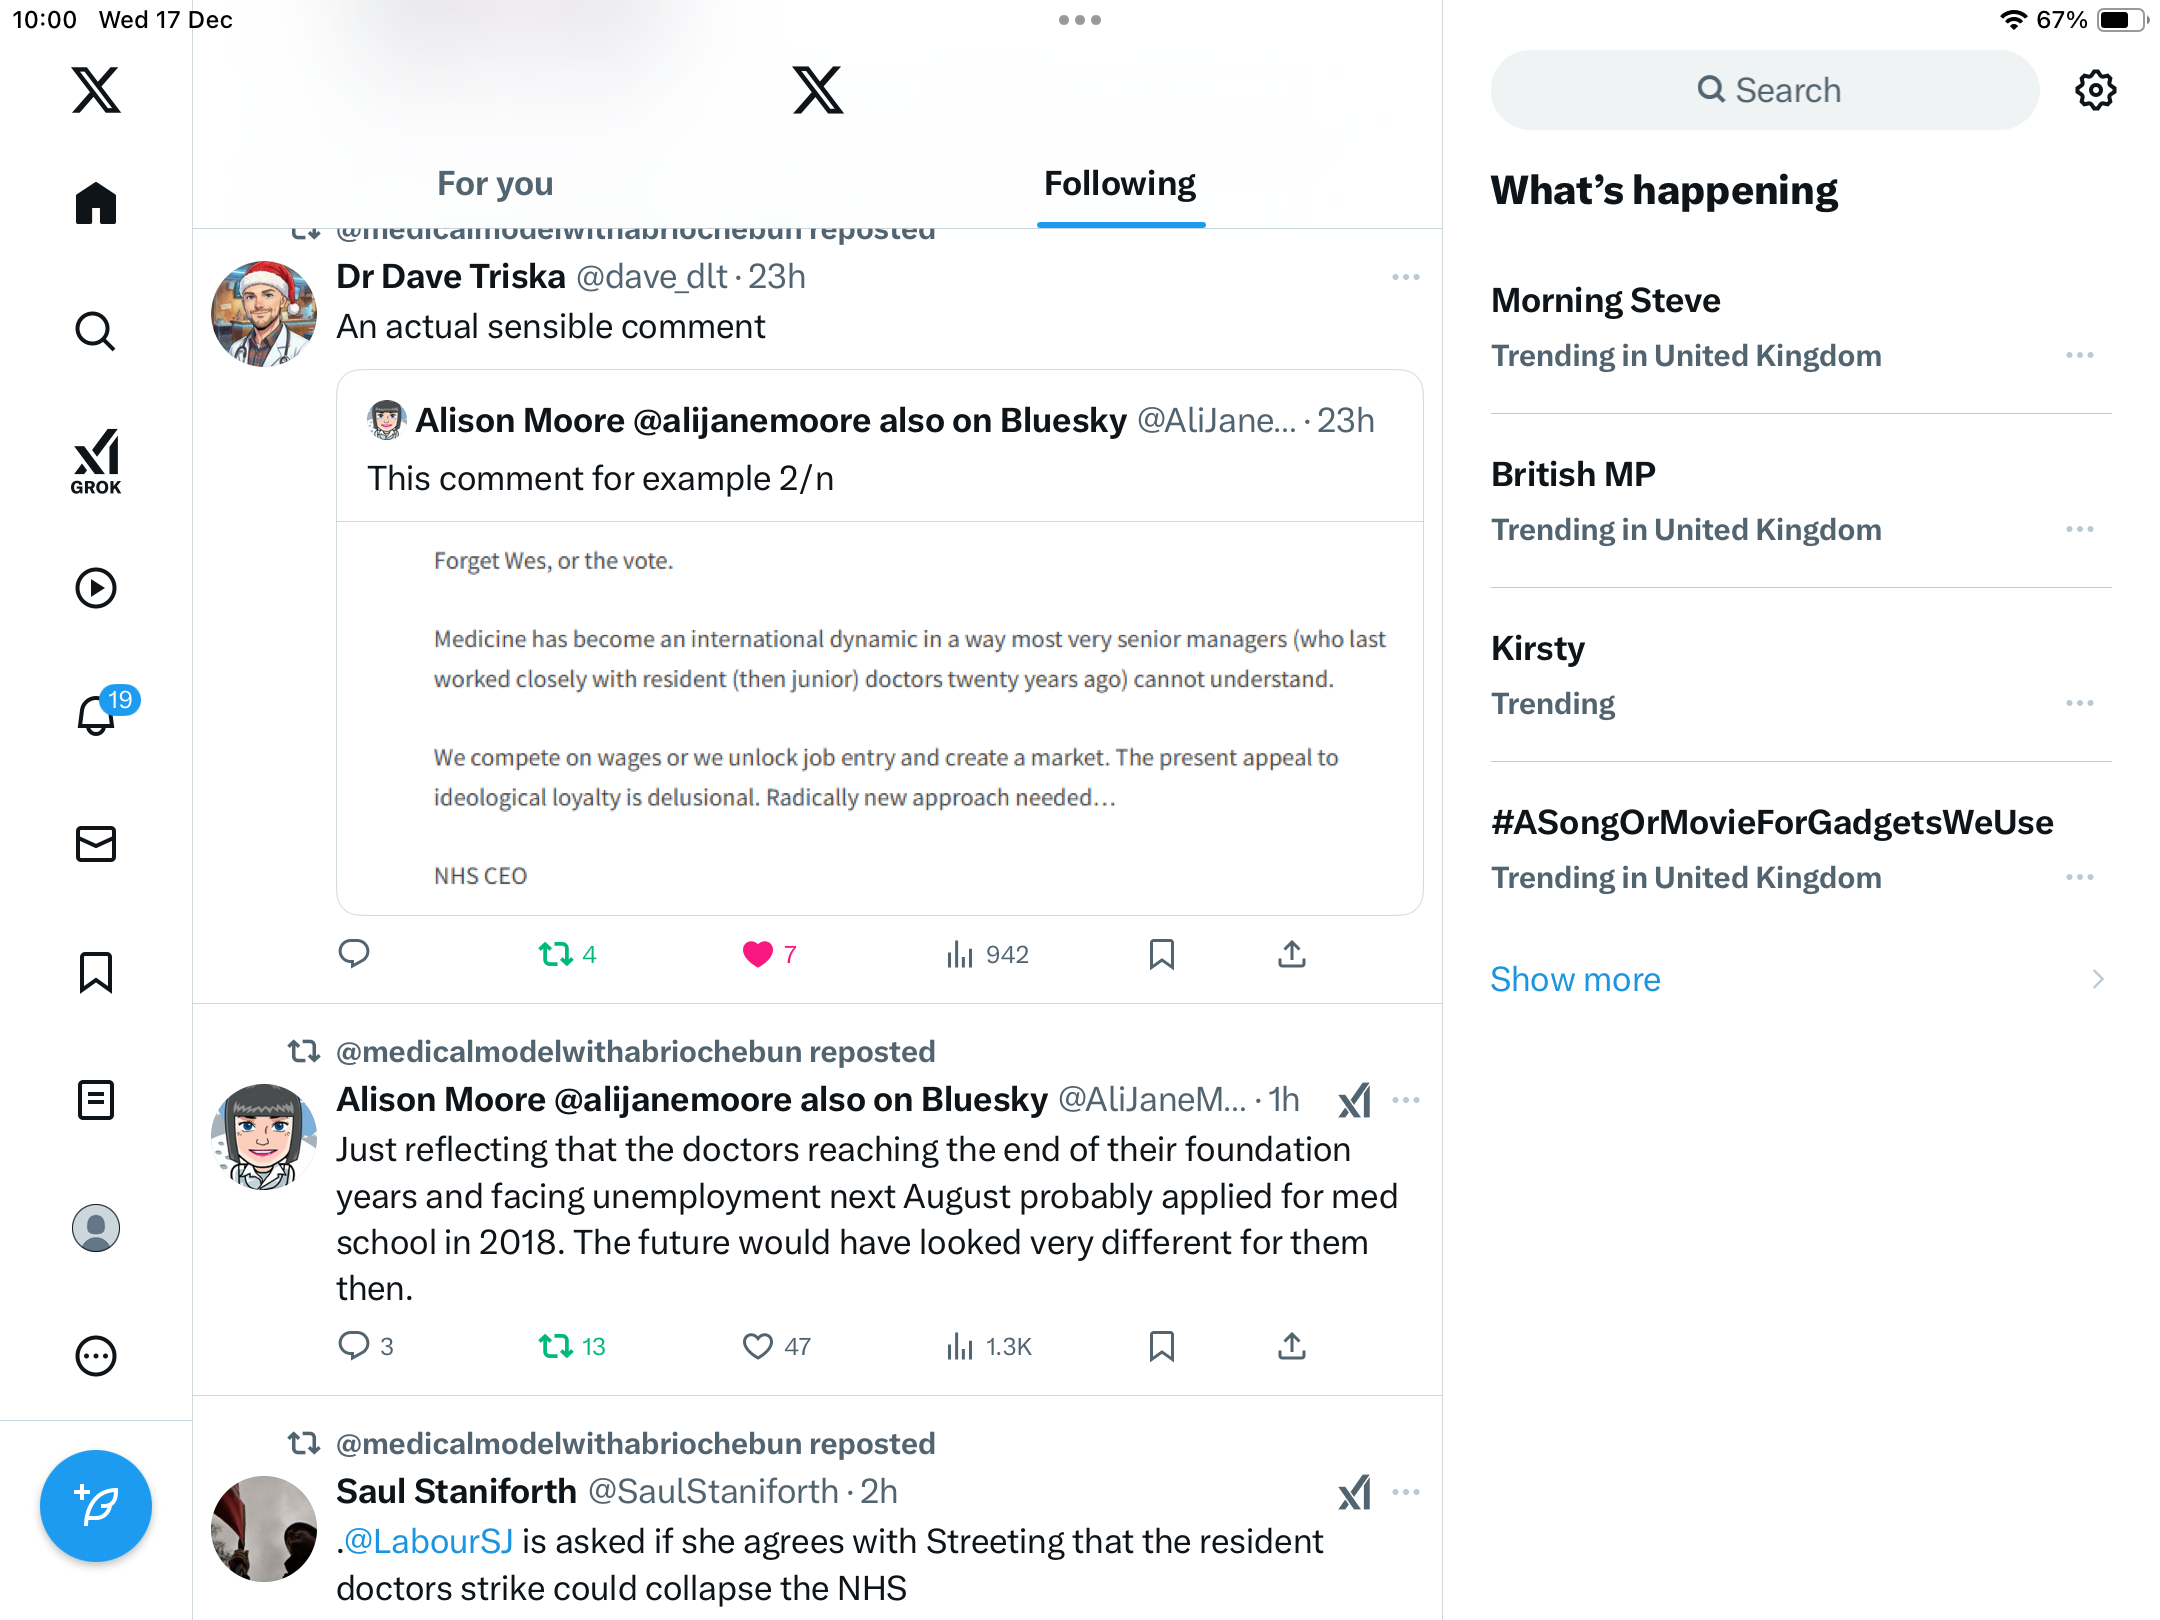
Task: Open the Messages envelope icon
Action: click(96, 844)
